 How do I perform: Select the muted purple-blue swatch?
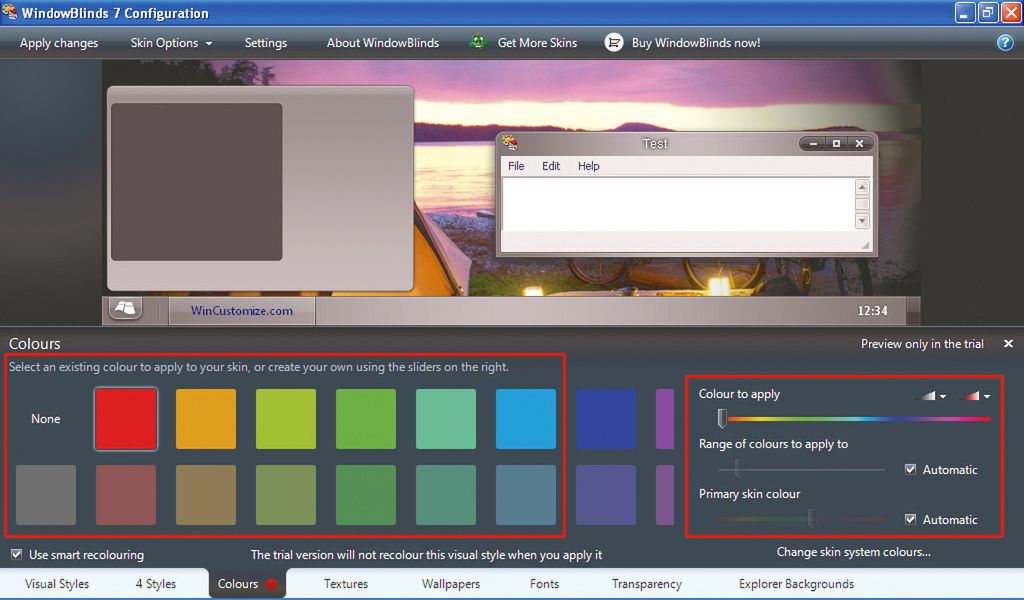[x=606, y=495]
